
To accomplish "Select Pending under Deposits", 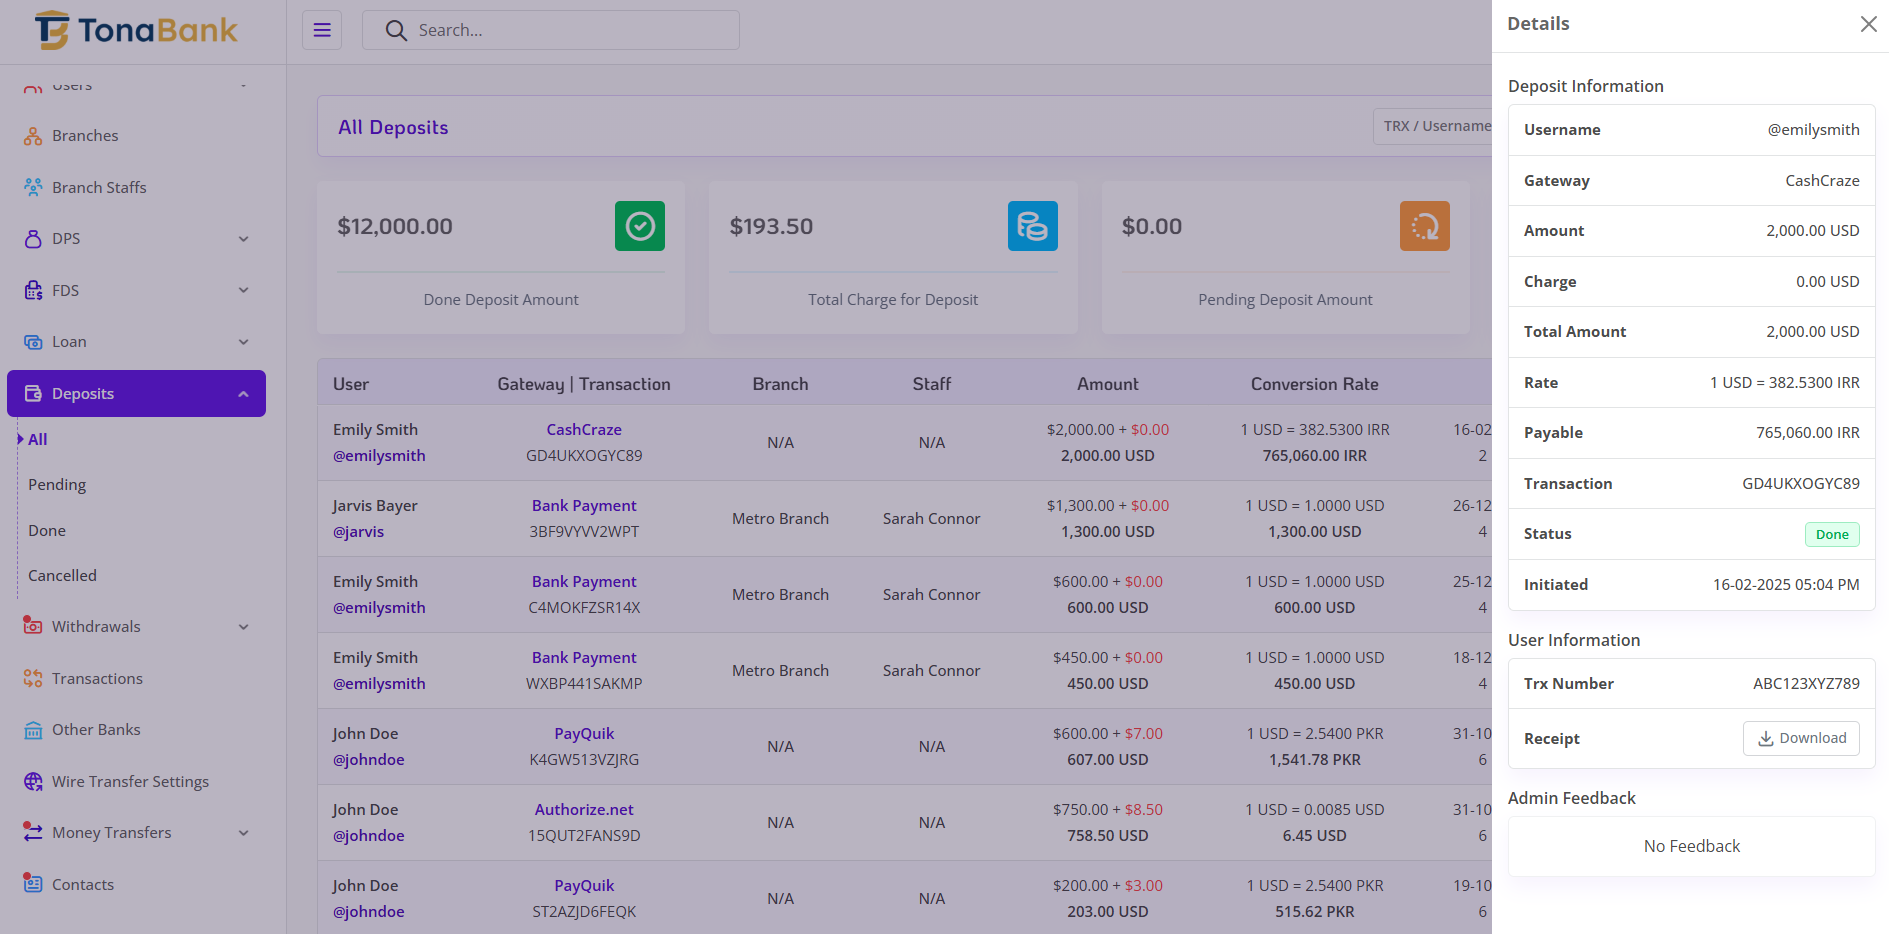I will click(57, 485).
